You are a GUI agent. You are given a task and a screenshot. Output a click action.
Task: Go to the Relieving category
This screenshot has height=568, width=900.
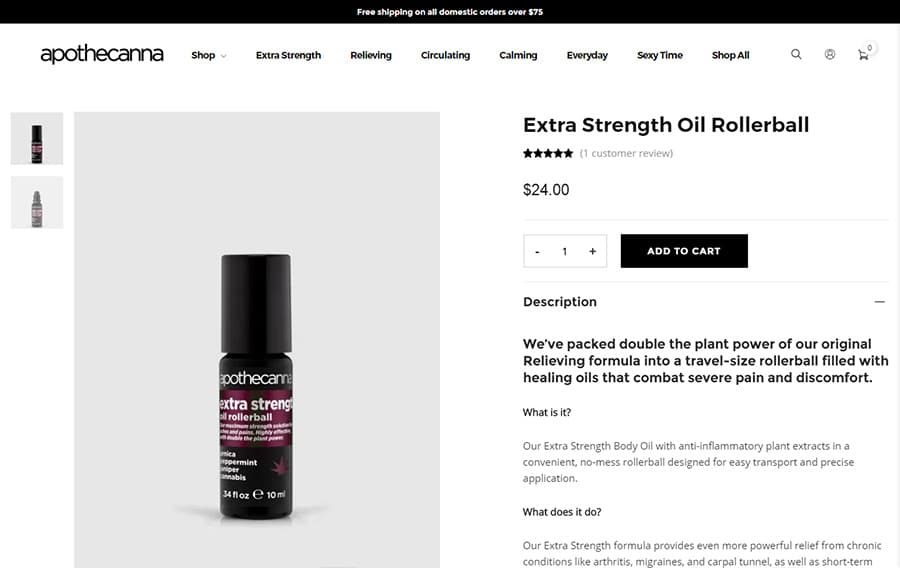click(x=371, y=56)
